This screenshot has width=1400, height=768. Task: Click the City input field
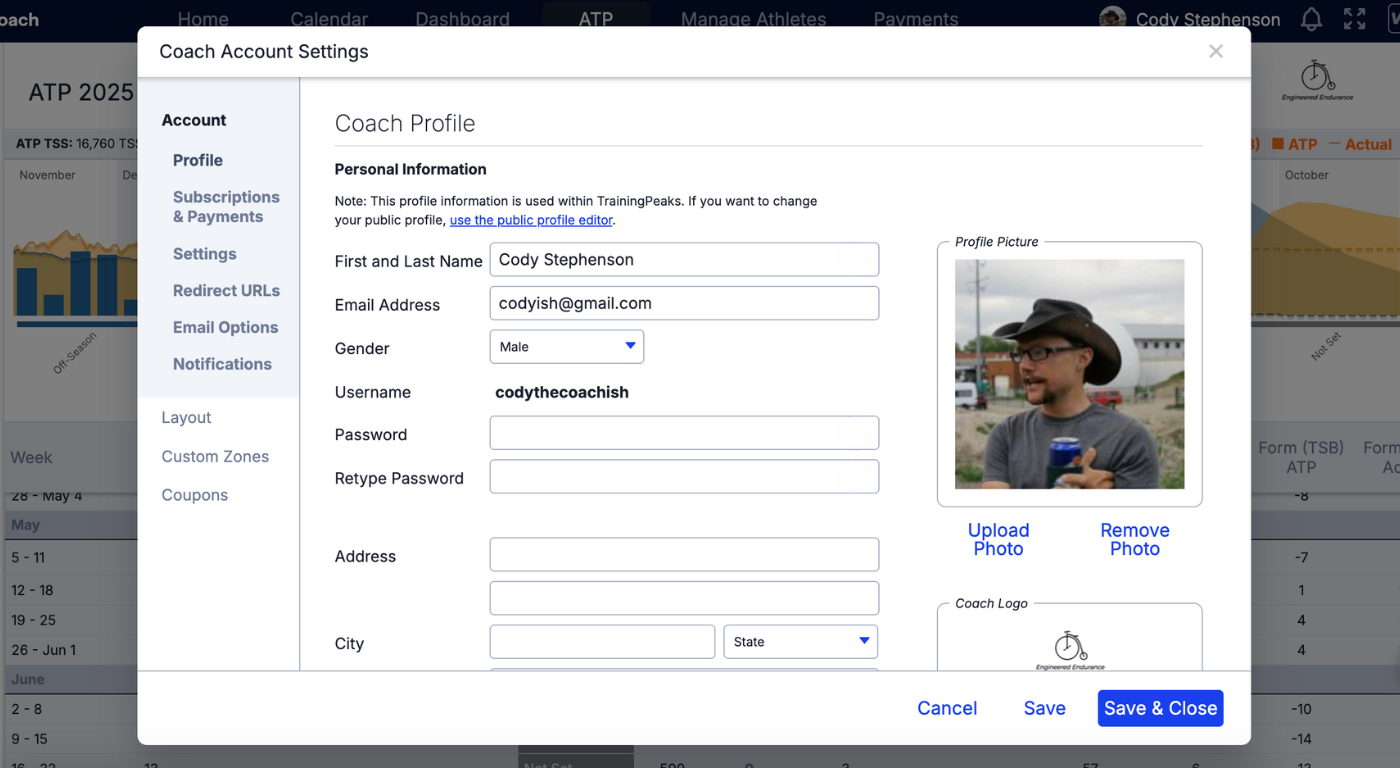pyautogui.click(x=602, y=642)
